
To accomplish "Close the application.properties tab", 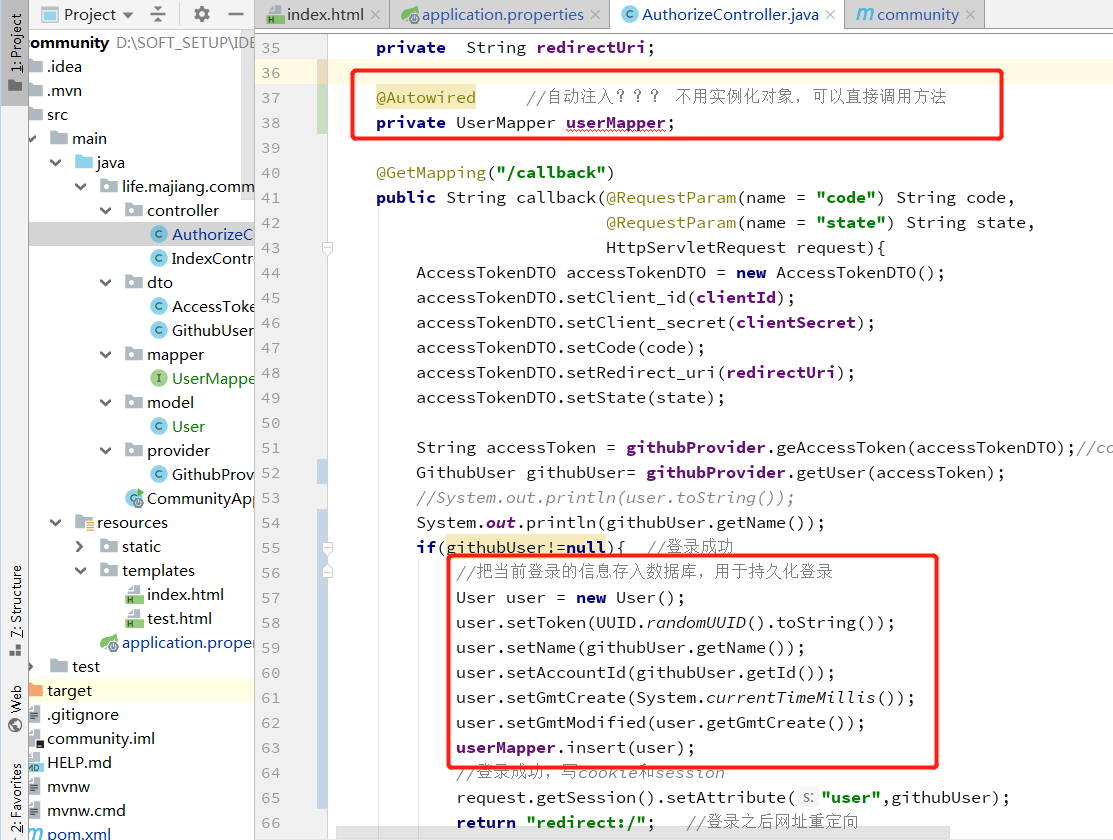I will click(x=596, y=15).
